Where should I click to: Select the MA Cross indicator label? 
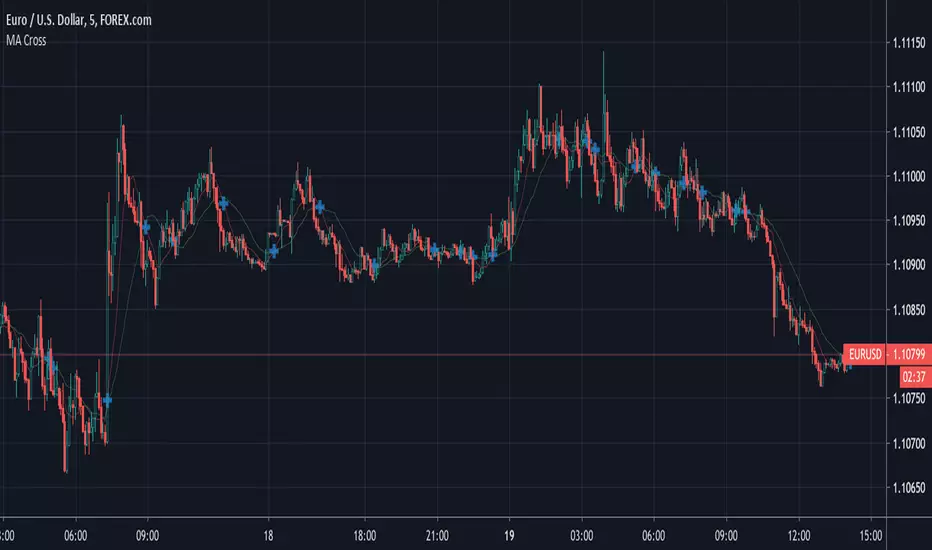pos(26,40)
